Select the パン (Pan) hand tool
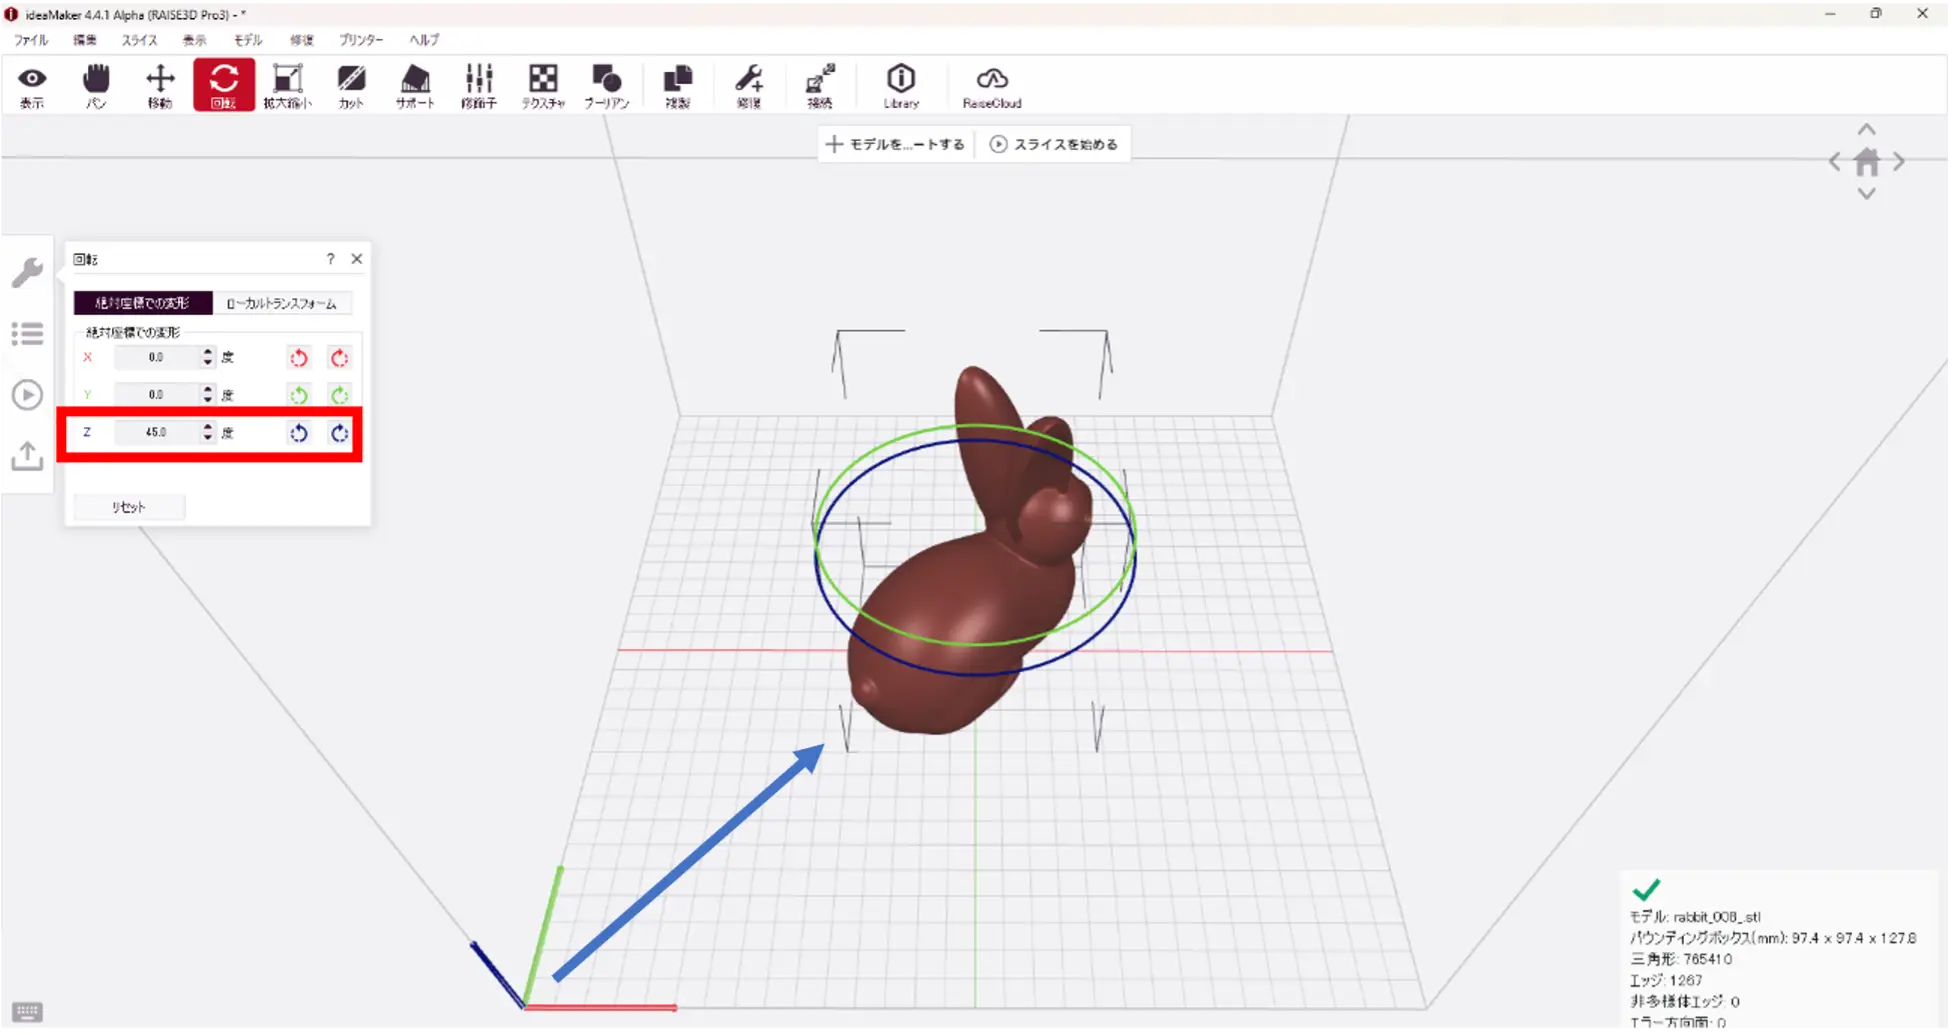 click(x=96, y=86)
